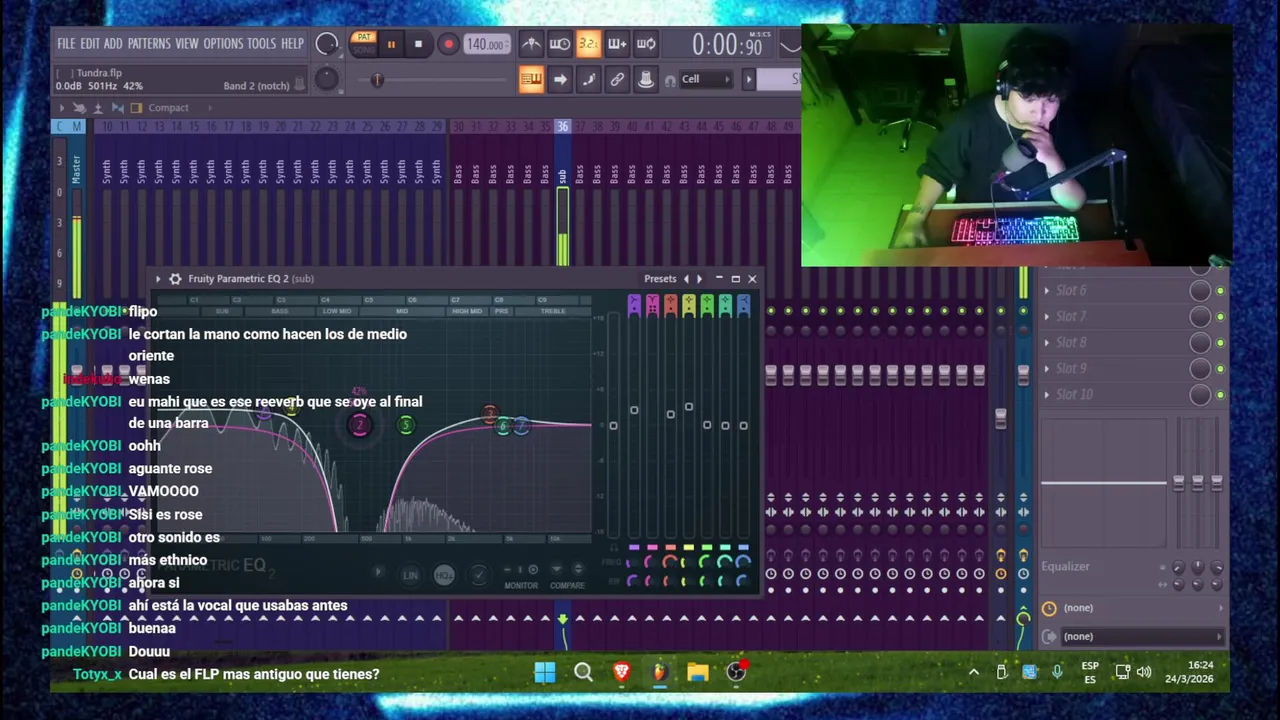Image resolution: width=1280 pixels, height=720 pixels.
Task: Select EQ band 3 orange token
Action: pos(490,413)
